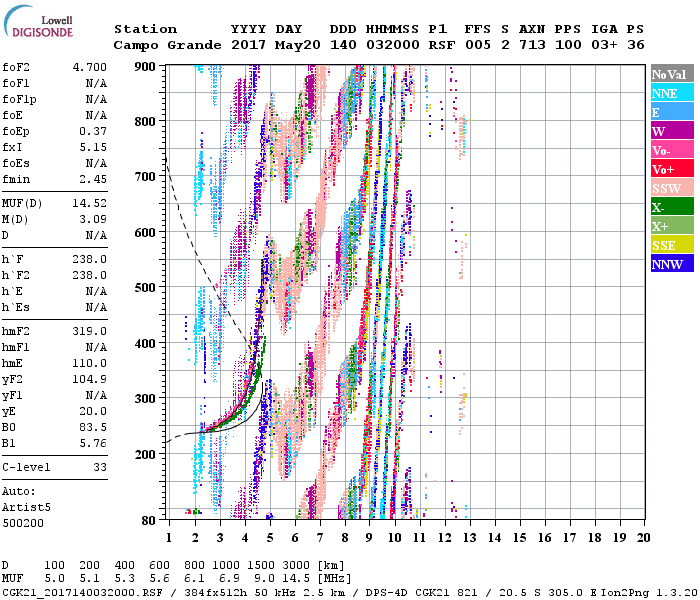Select the SSE yellow legend swatch
The image size is (700, 600).
tap(672, 245)
